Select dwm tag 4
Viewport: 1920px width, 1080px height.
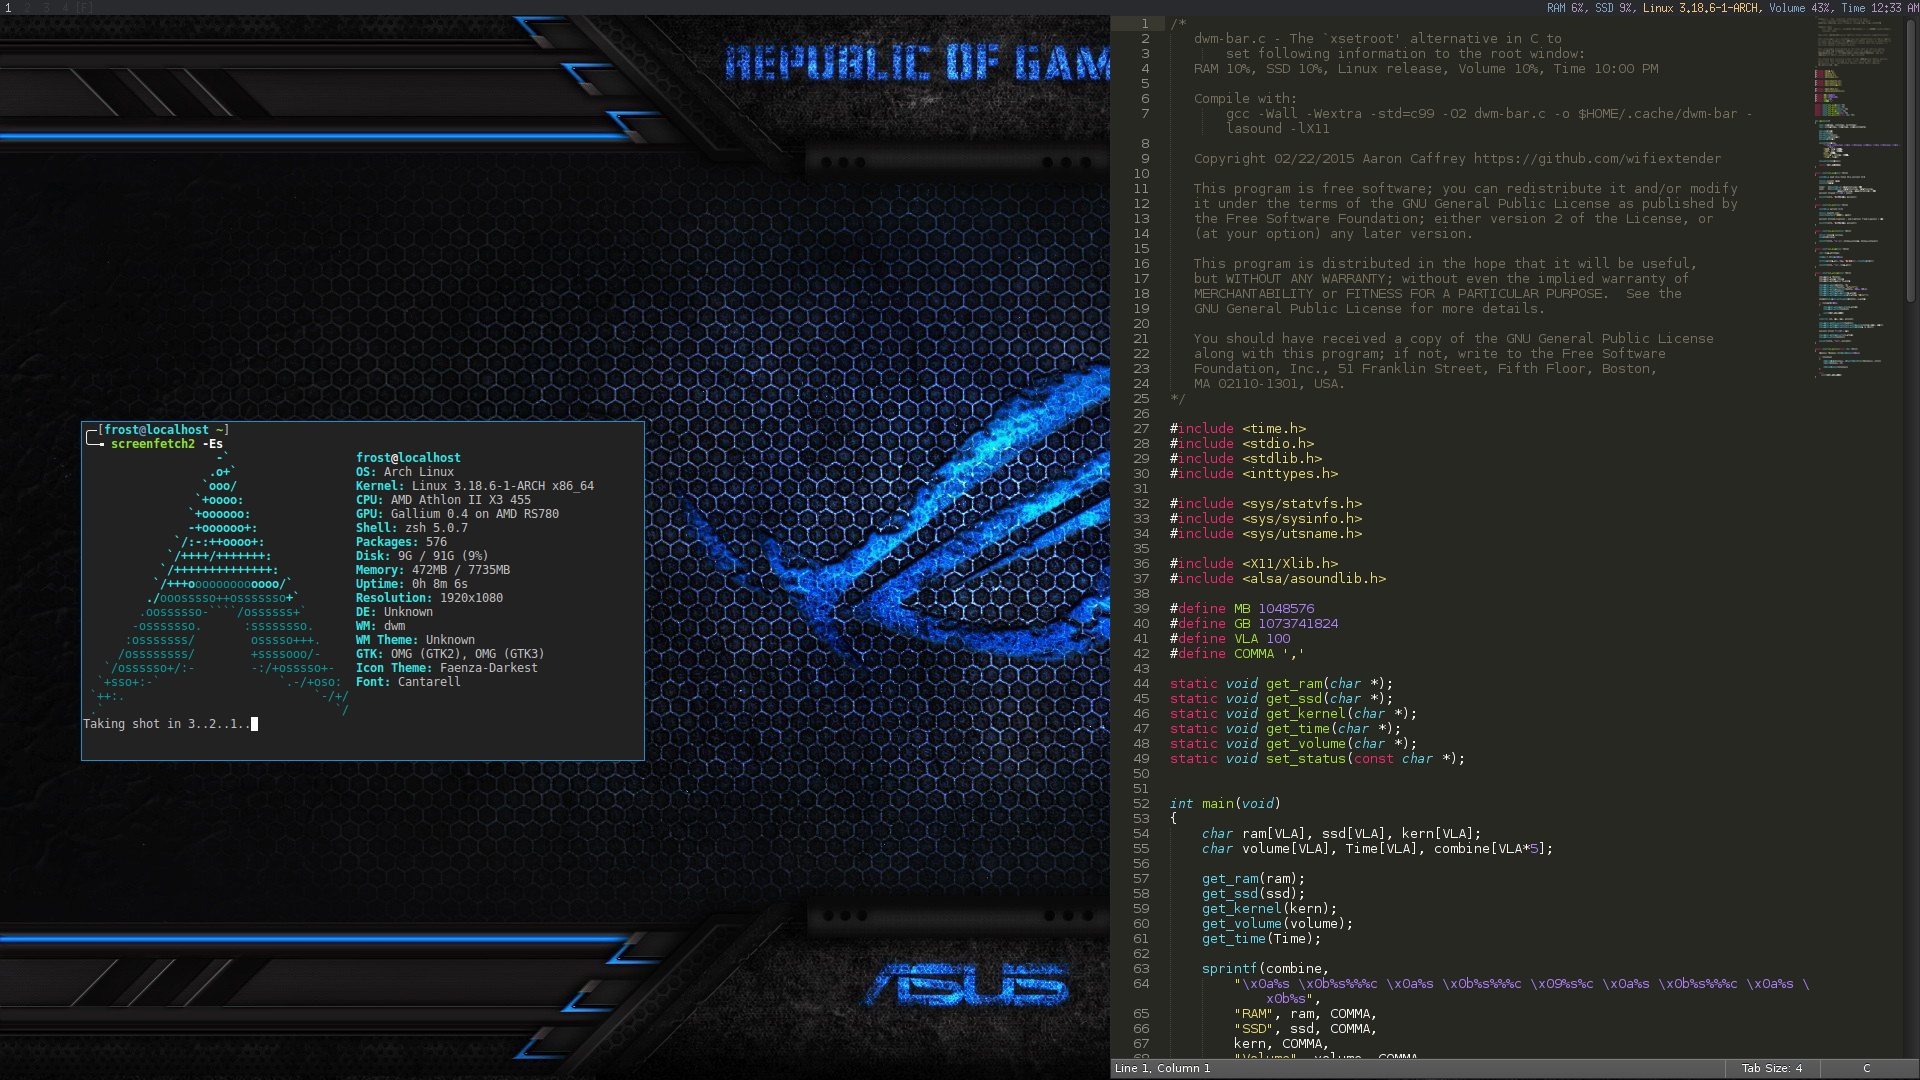pos(65,7)
